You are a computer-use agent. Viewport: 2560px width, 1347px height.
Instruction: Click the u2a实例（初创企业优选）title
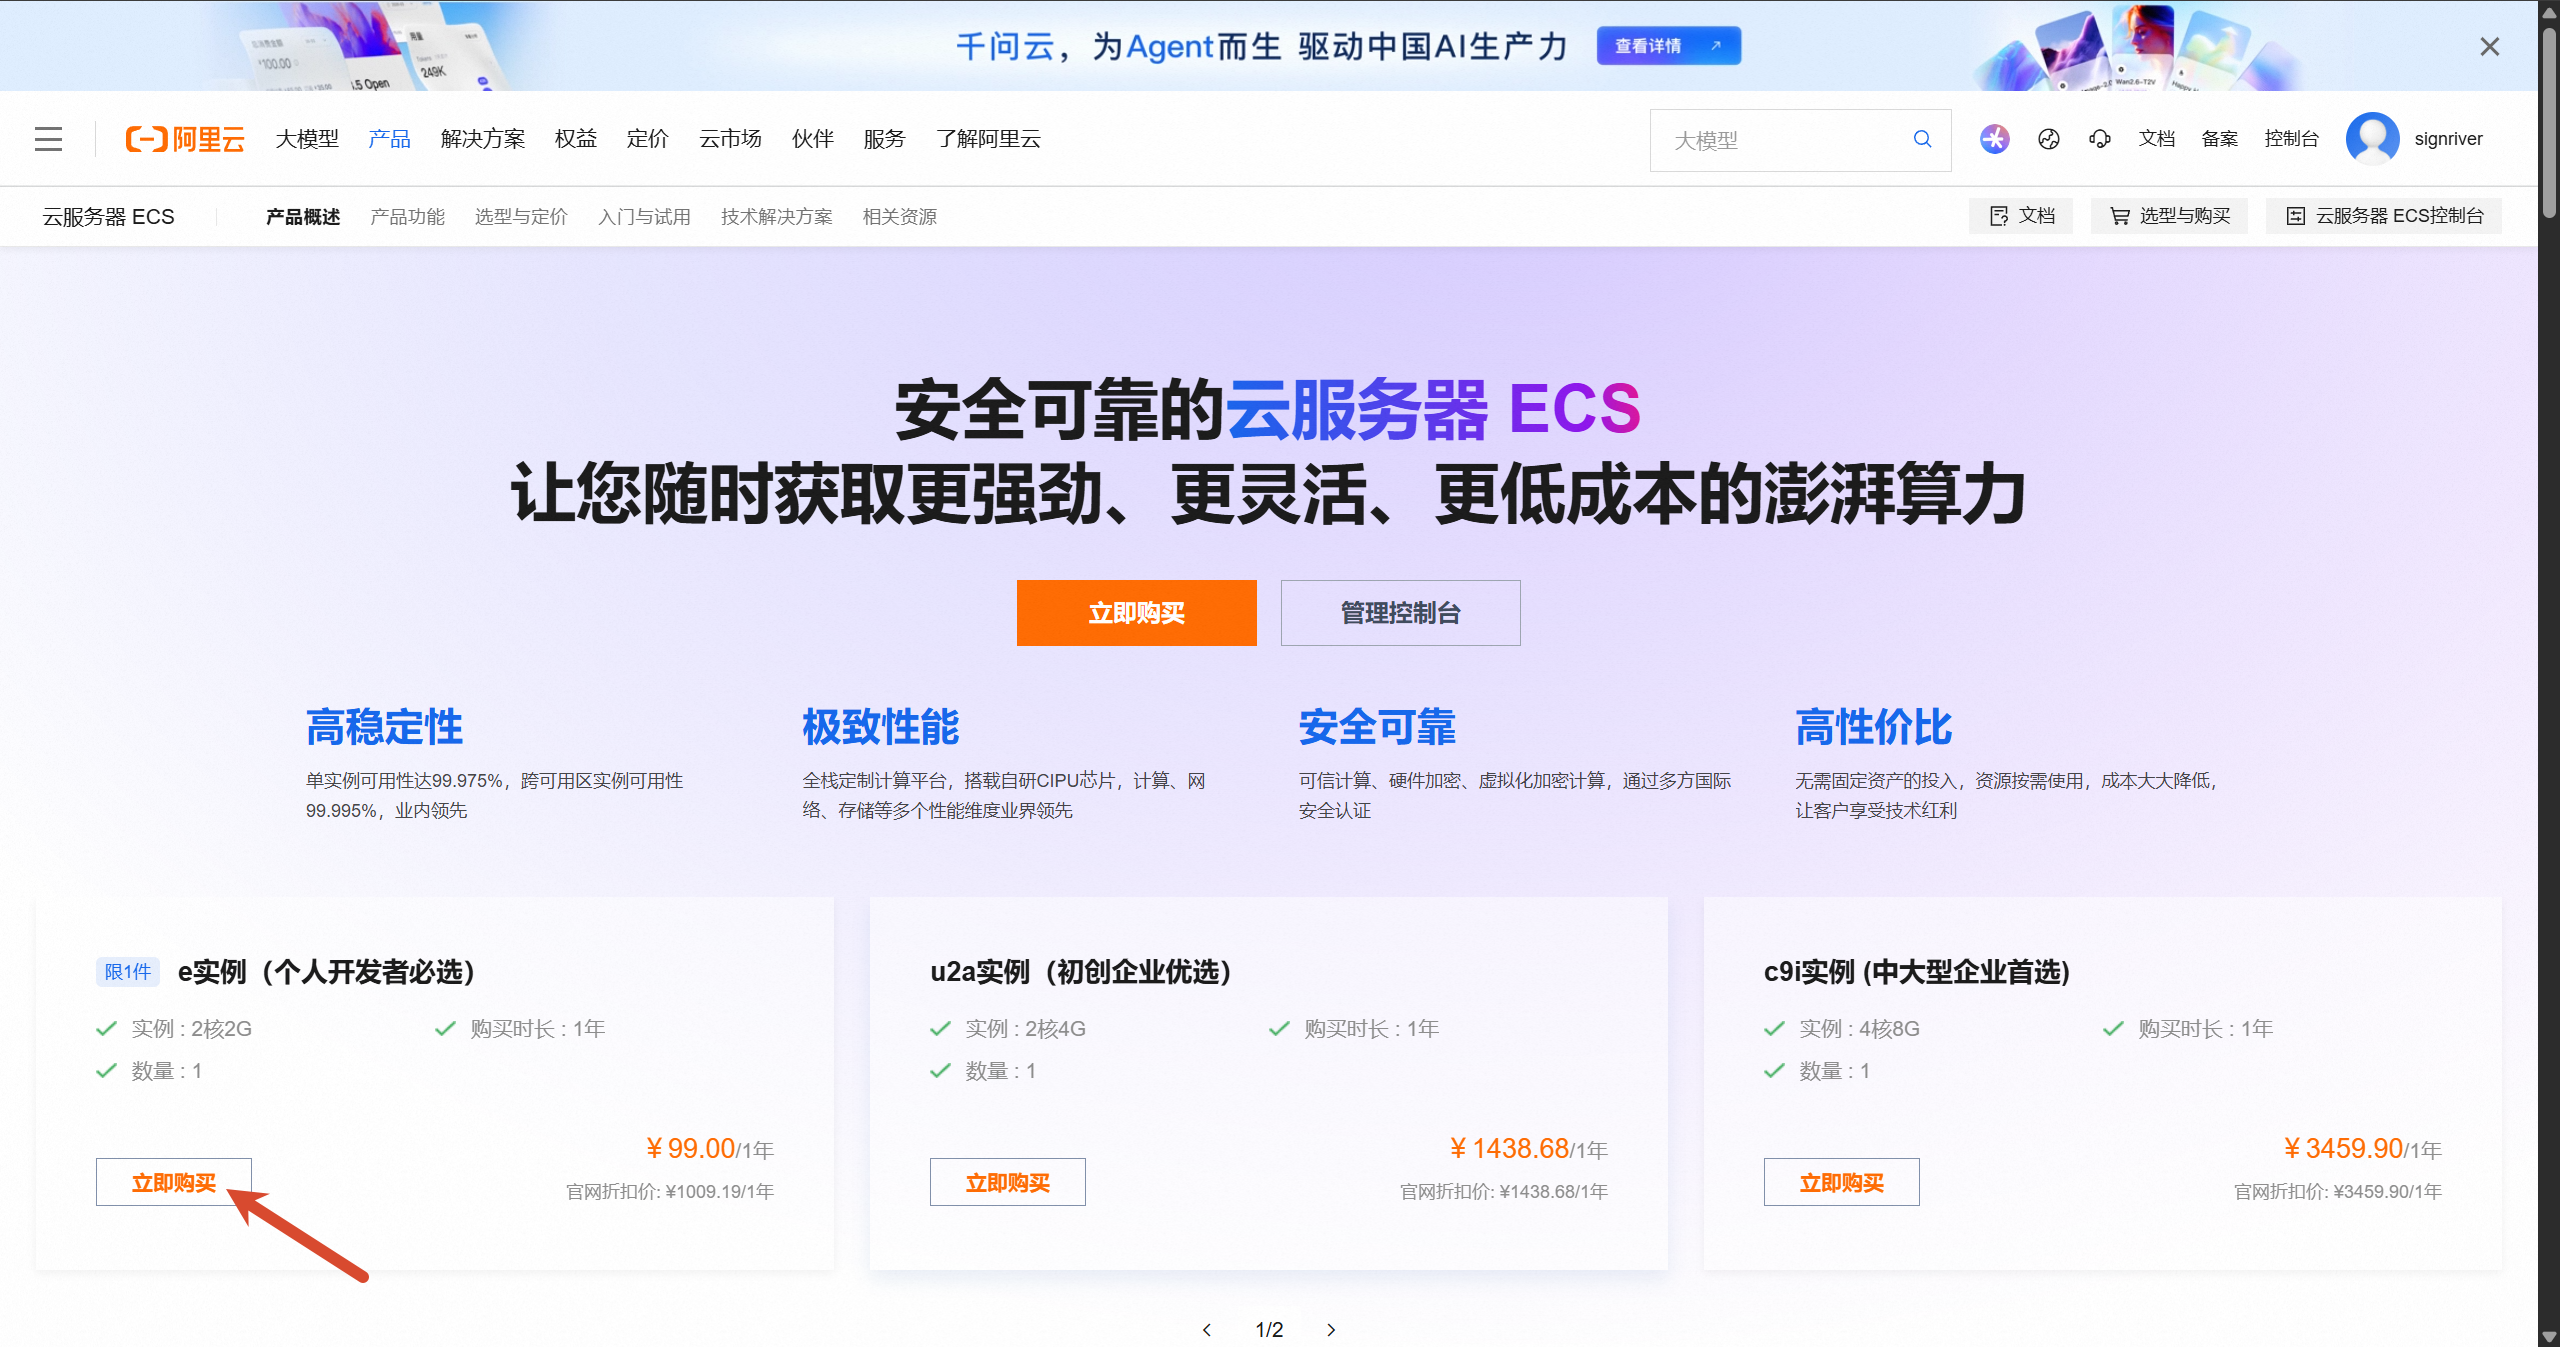(1081, 972)
